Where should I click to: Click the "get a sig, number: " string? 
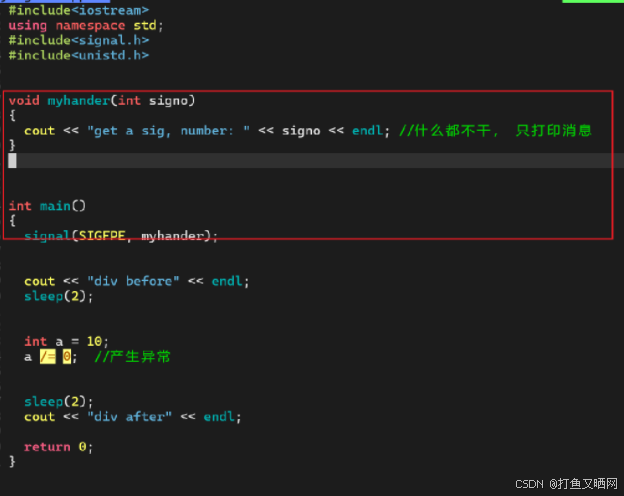168,131
